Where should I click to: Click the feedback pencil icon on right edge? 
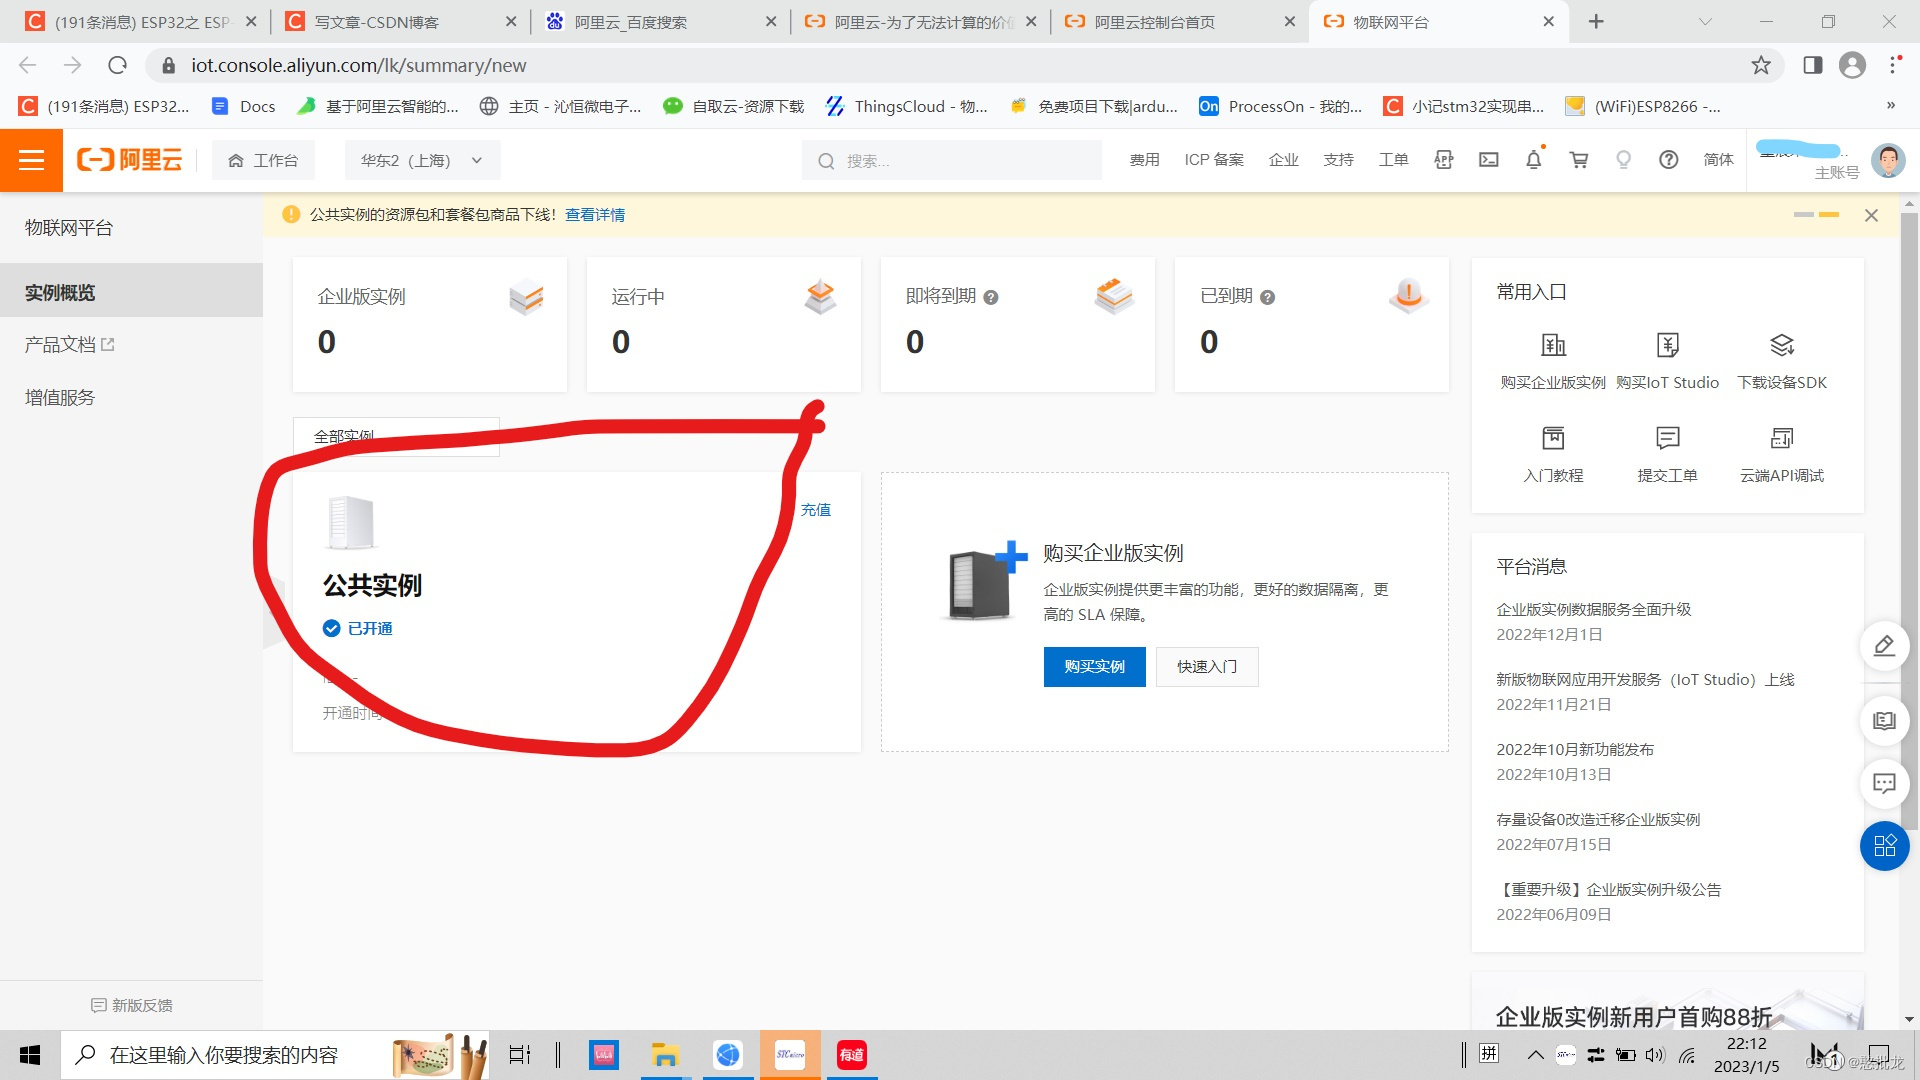(x=1884, y=646)
